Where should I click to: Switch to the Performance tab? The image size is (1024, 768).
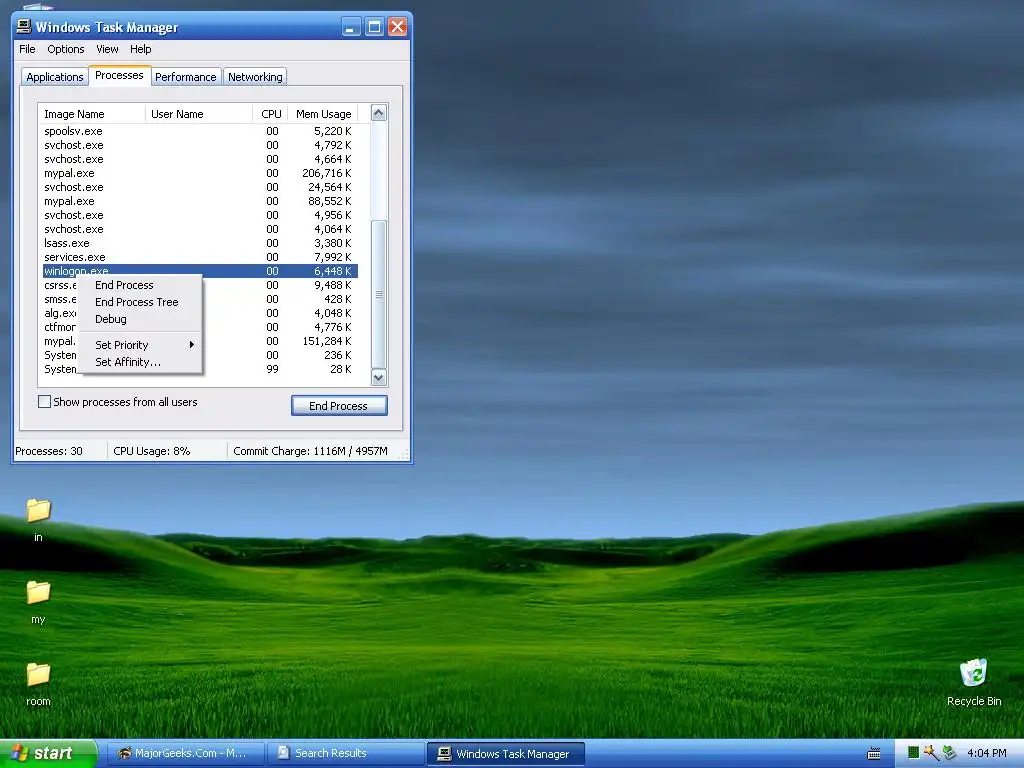coord(185,77)
